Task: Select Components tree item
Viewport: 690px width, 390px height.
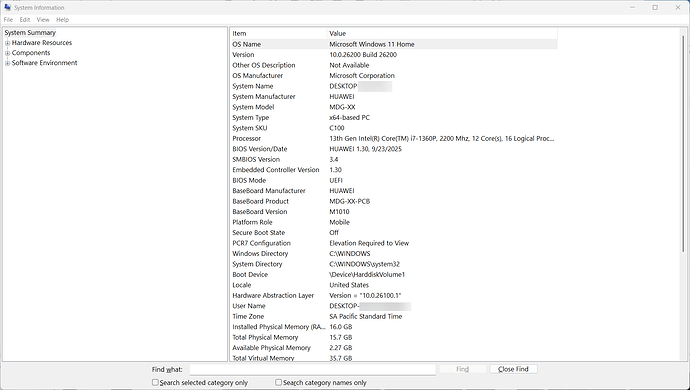Action: [x=31, y=53]
